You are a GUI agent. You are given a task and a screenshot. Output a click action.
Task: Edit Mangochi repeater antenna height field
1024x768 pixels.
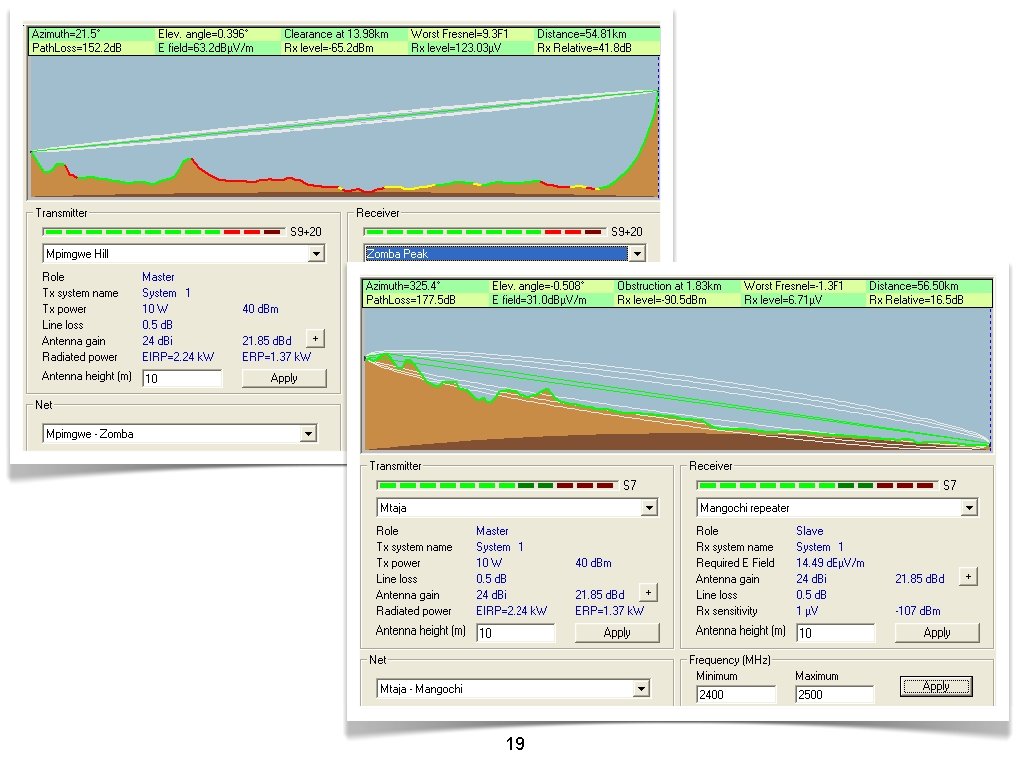click(x=835, y=632)
